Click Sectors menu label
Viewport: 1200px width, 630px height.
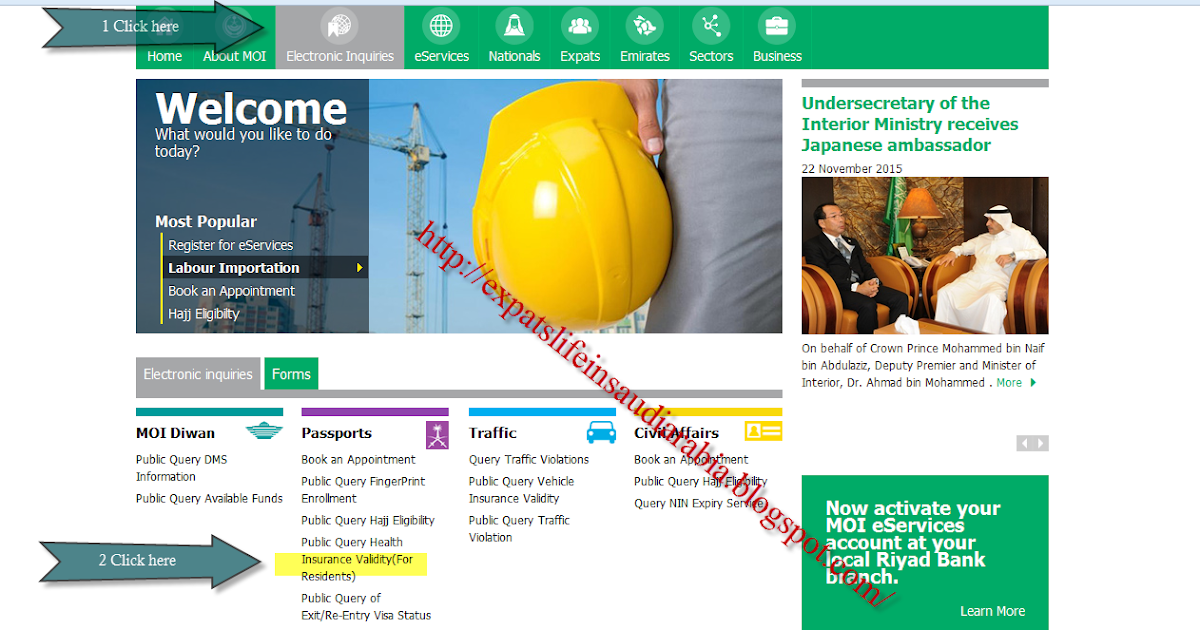(x=711, y=56)
